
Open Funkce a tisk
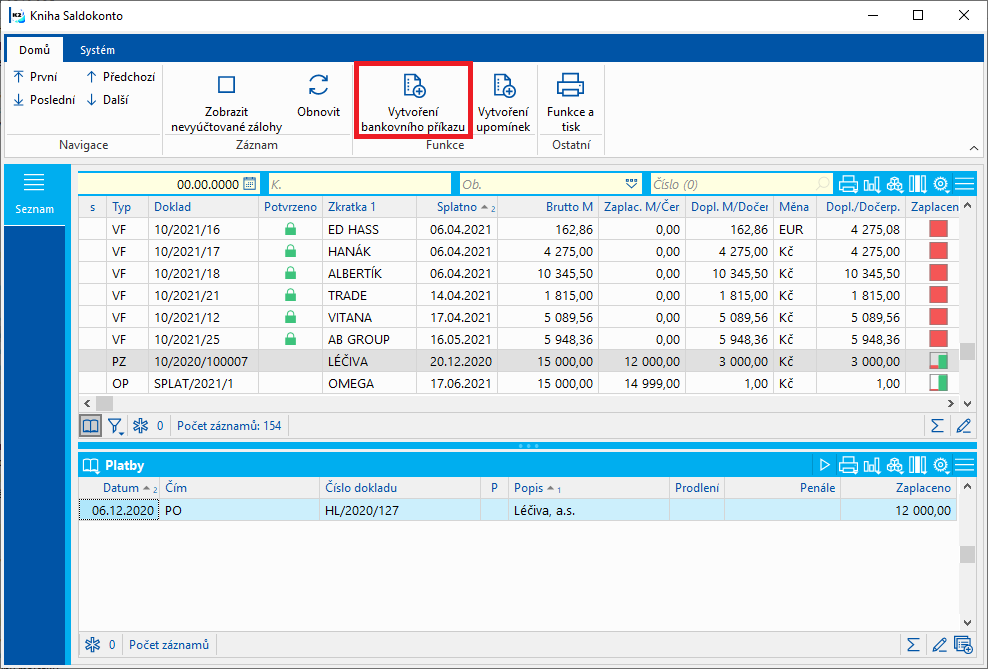570,101
